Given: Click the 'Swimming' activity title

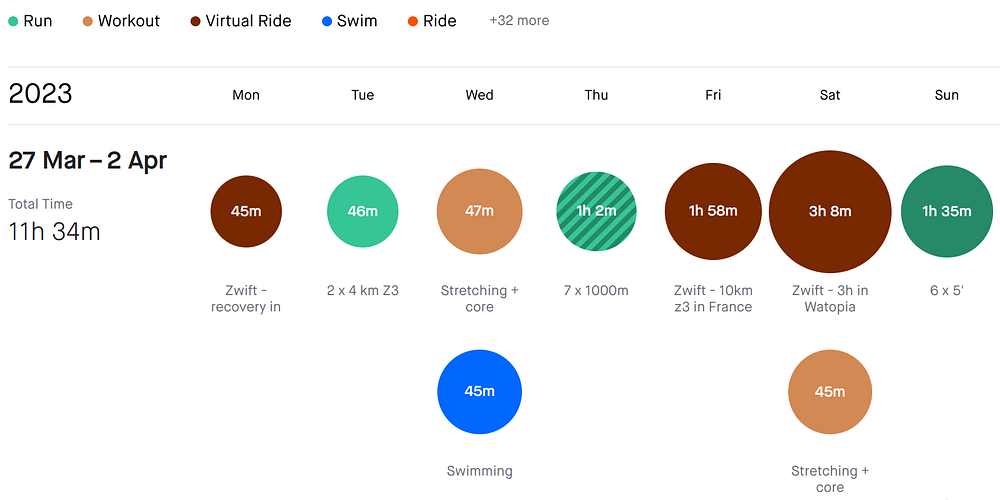Looking at the screenshot, I should [479, 471].
